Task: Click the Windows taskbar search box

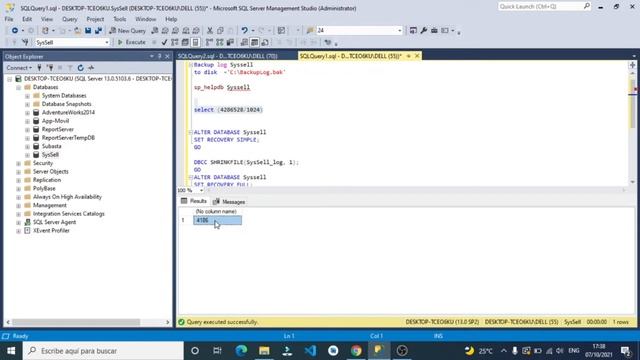Action: (103, 351)
